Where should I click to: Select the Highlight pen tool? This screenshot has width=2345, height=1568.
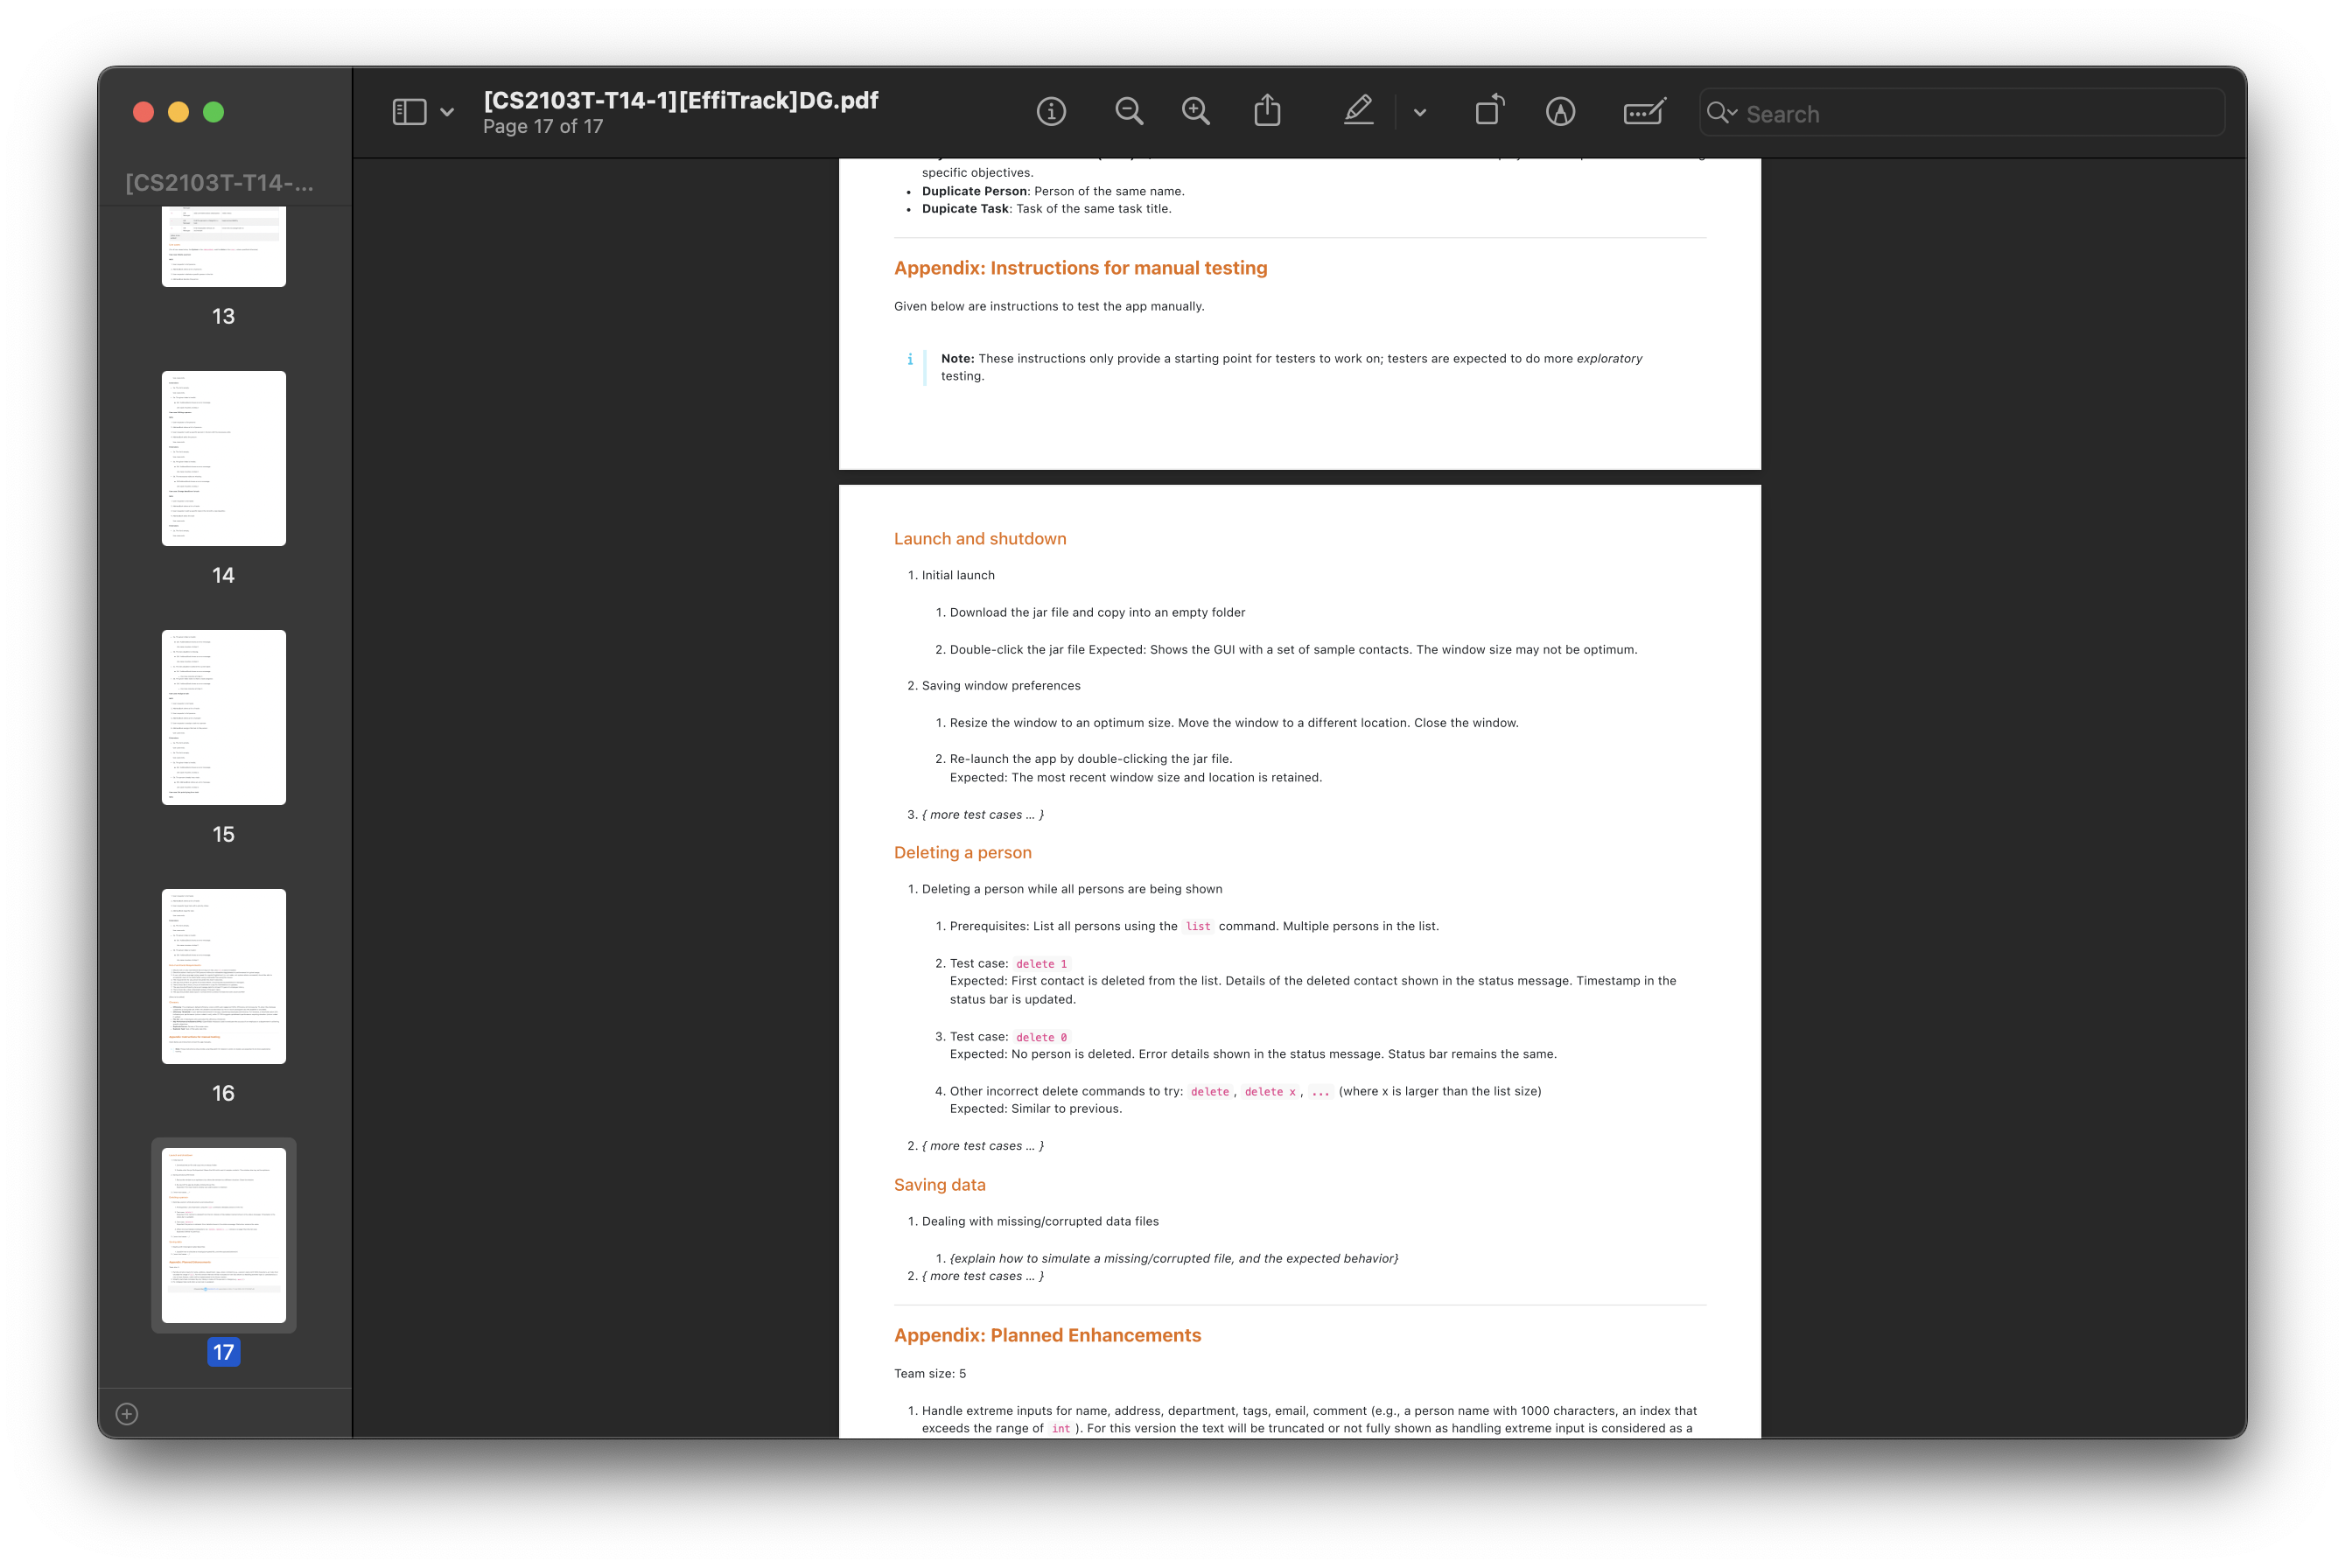[x=1358, y=110]
